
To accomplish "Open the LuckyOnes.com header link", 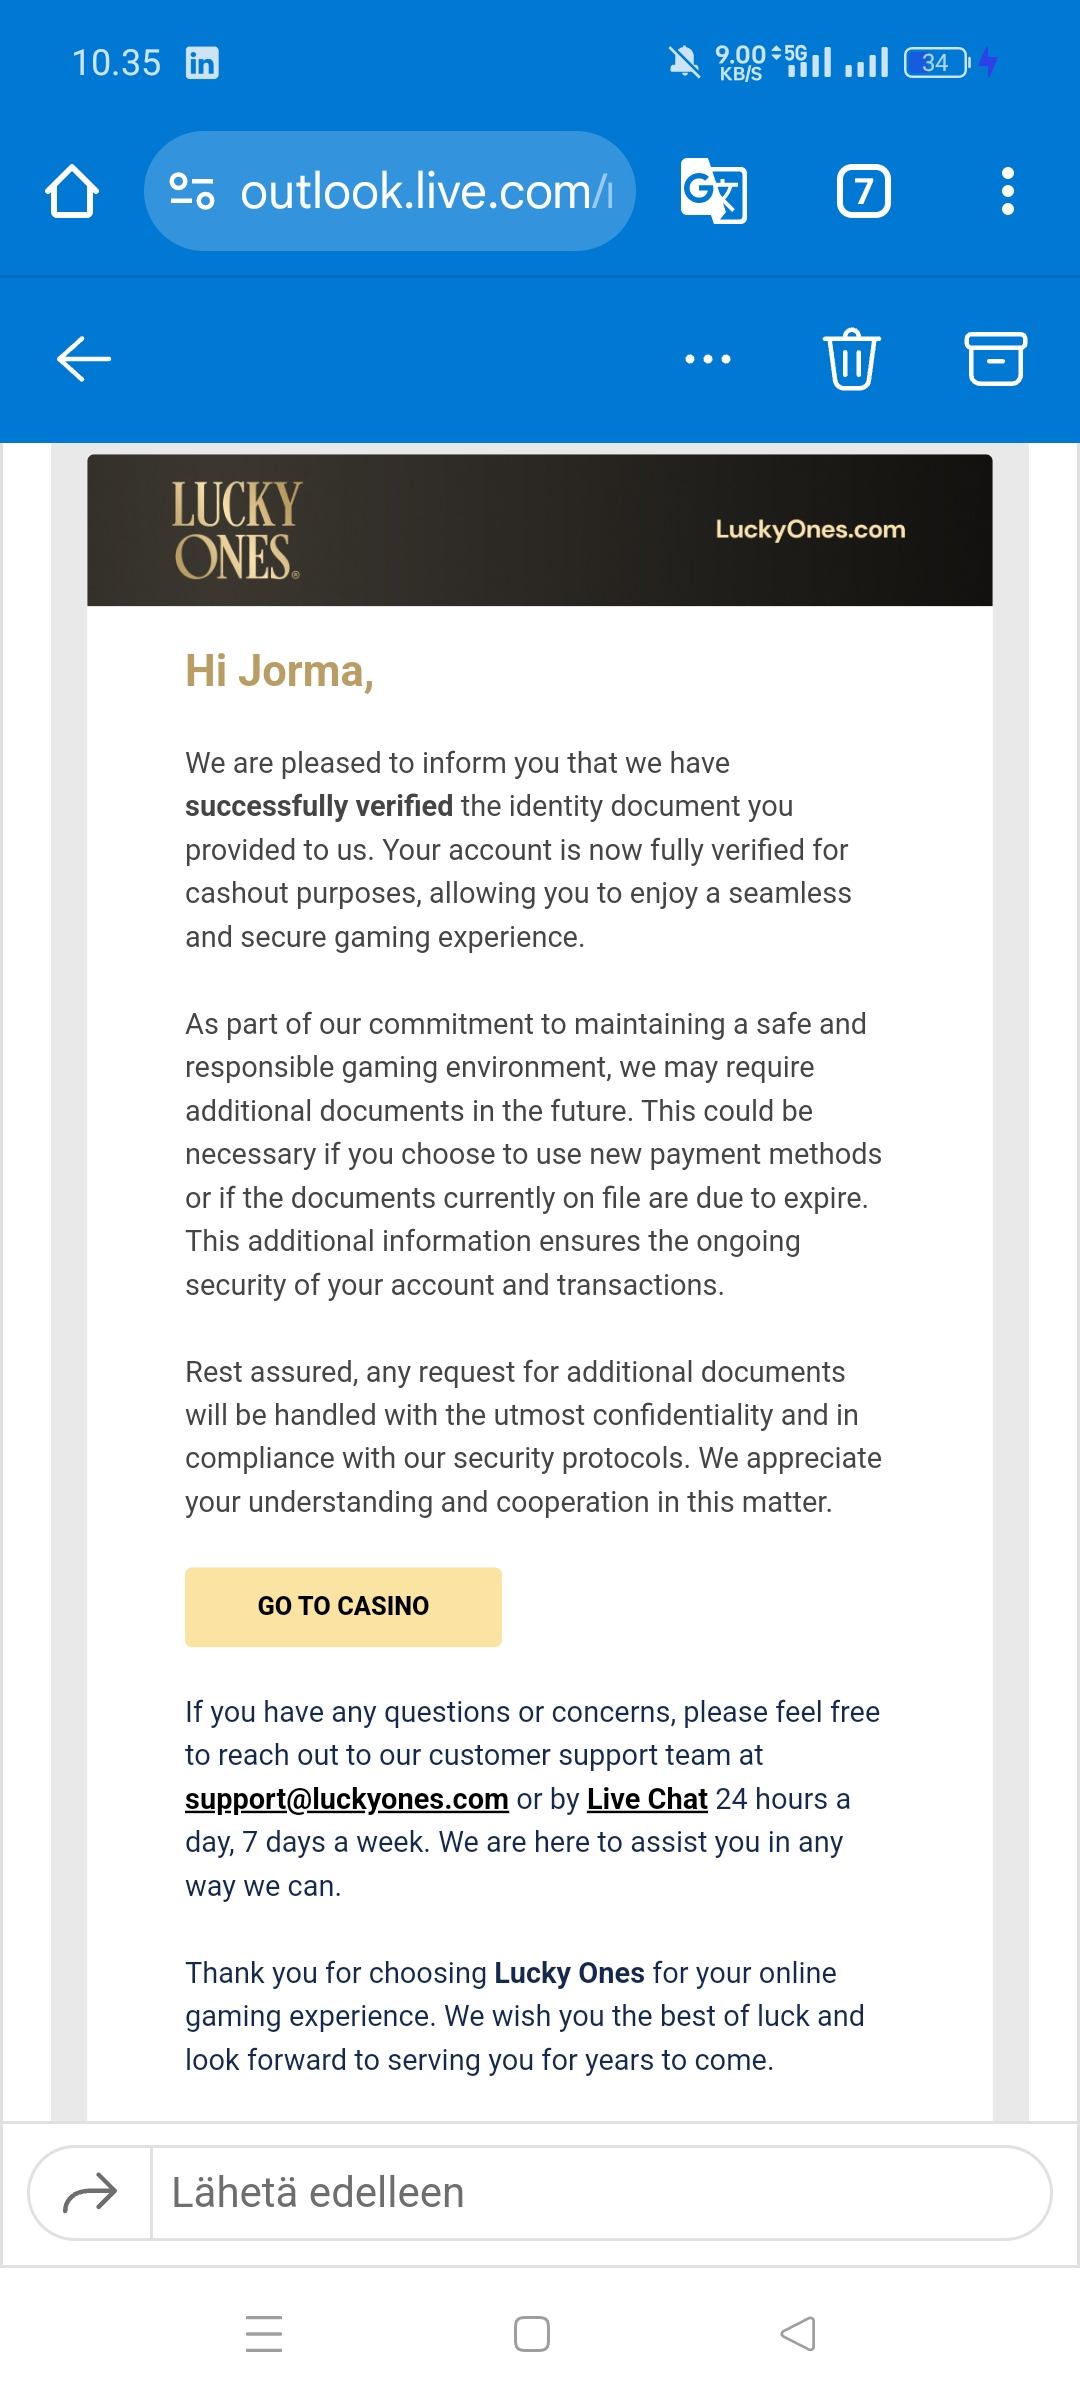I will pos(810,530).
